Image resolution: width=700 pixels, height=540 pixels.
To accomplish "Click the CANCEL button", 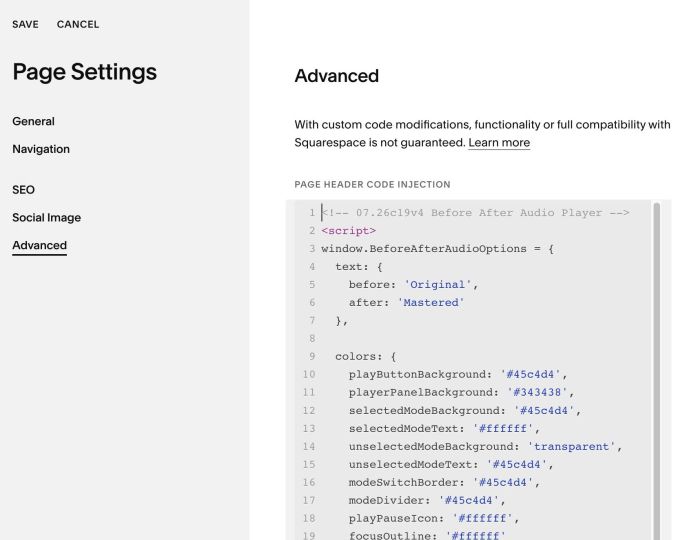I will tap(78, 25).
